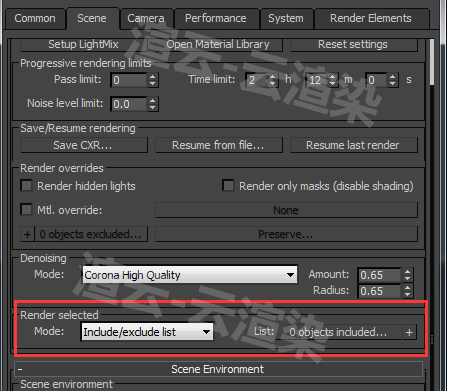Select the Scene tab
Image resolution: width=452 pixels, height=391 pixels.
coord(92,18)
